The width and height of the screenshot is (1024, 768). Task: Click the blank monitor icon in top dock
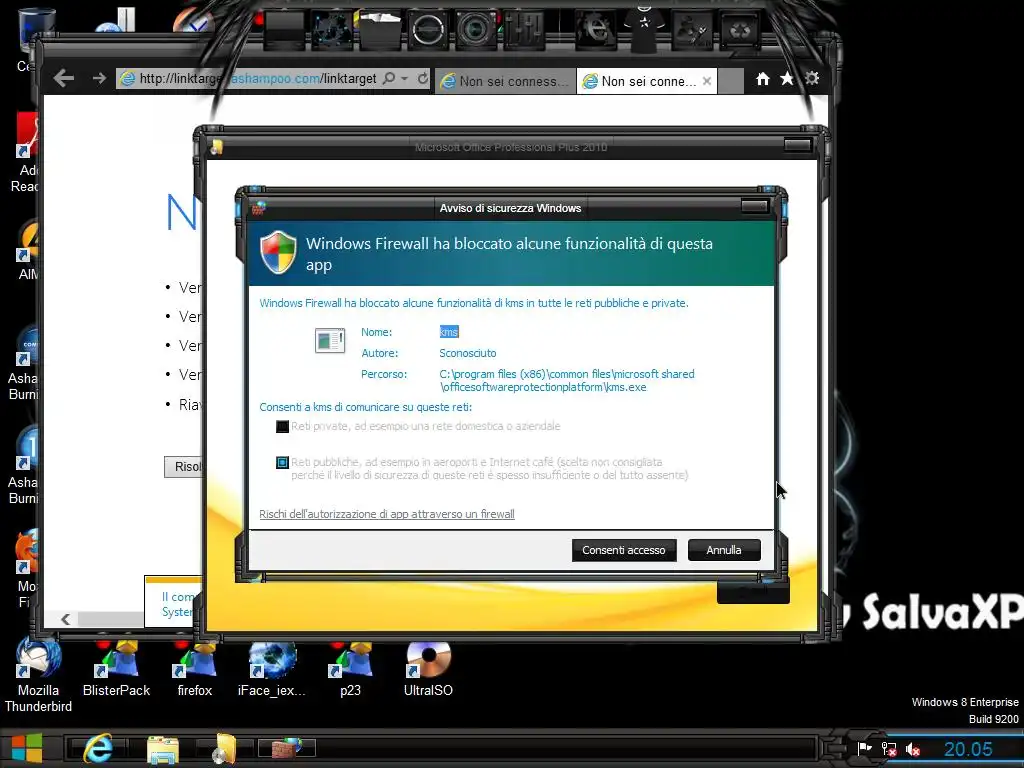click(285, 30)
